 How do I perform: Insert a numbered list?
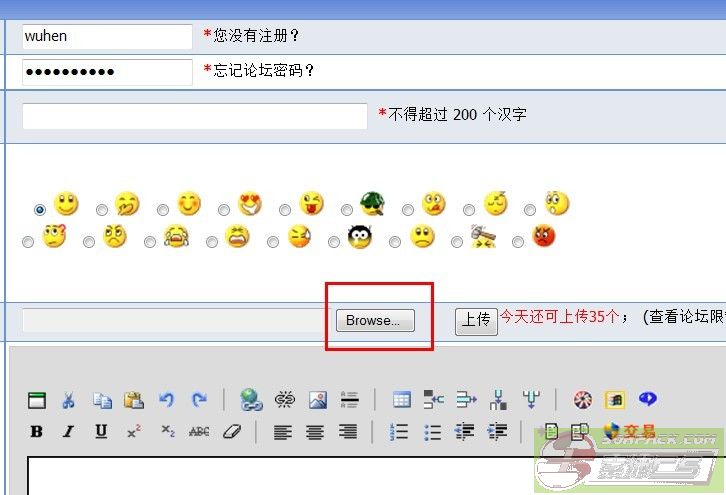coord(399,432)
